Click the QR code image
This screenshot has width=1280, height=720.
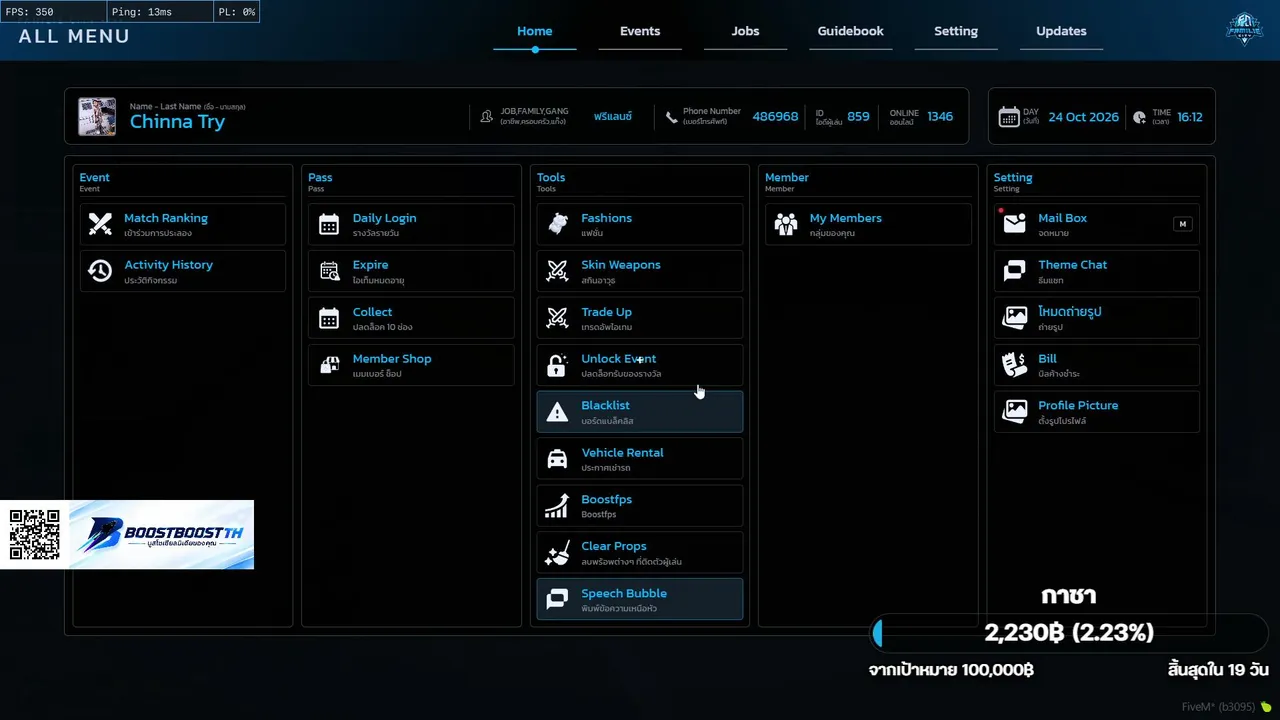[35, 535]
